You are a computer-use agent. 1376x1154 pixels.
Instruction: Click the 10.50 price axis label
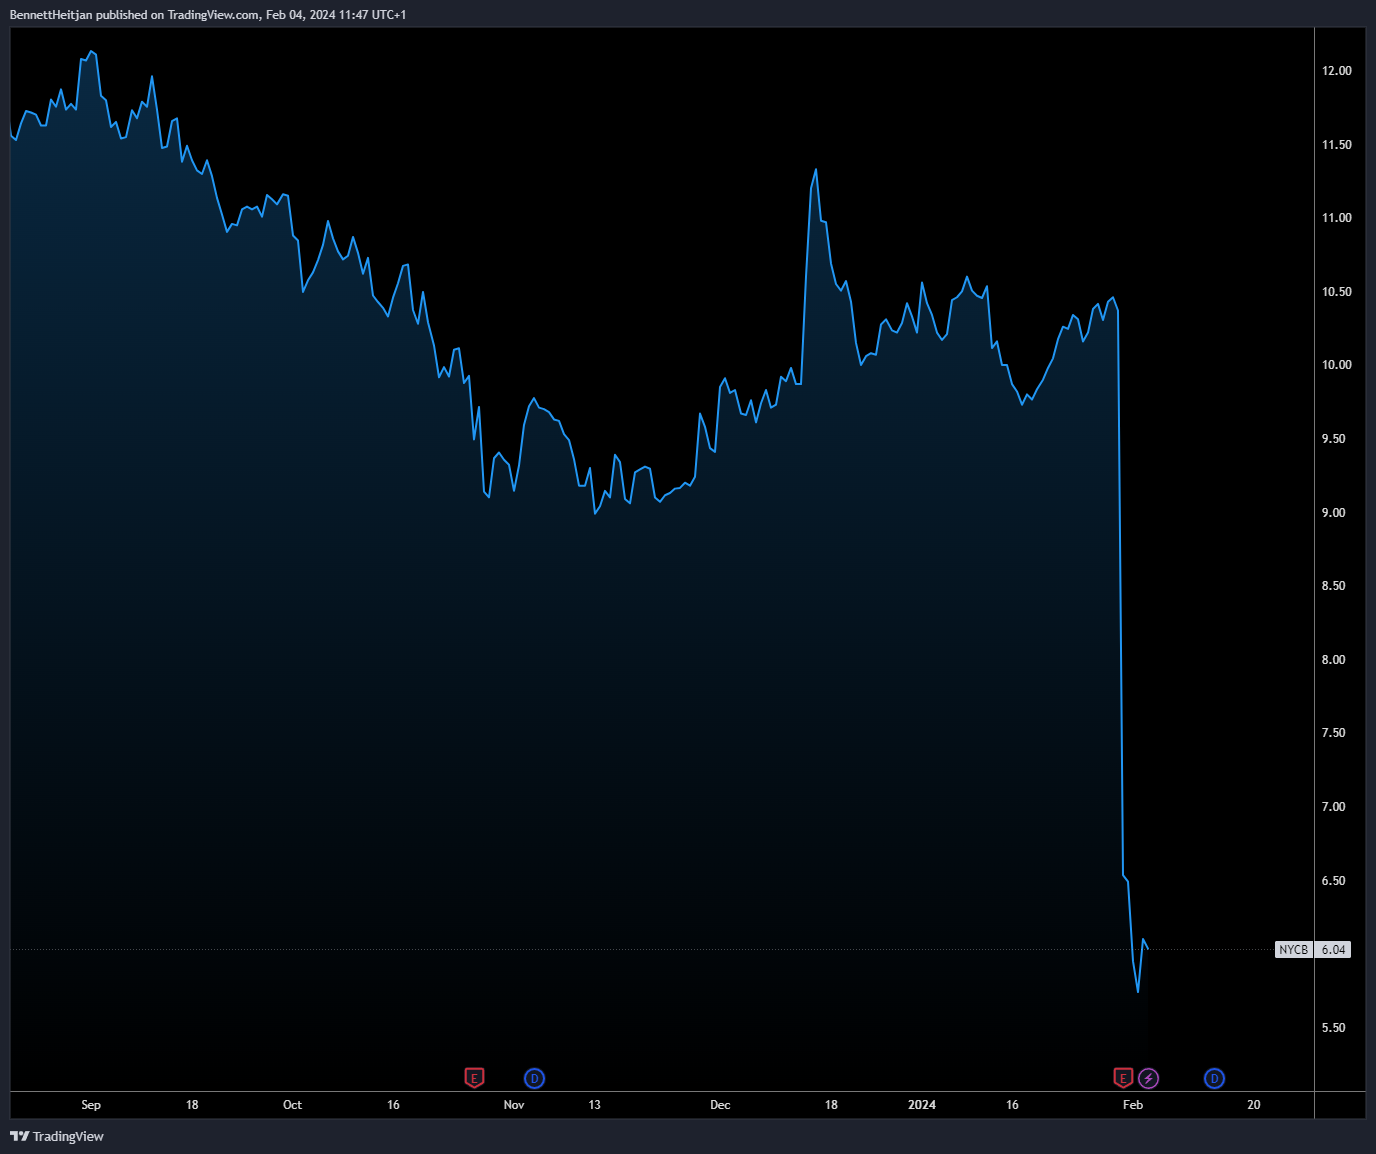(x=1336, y=292)
